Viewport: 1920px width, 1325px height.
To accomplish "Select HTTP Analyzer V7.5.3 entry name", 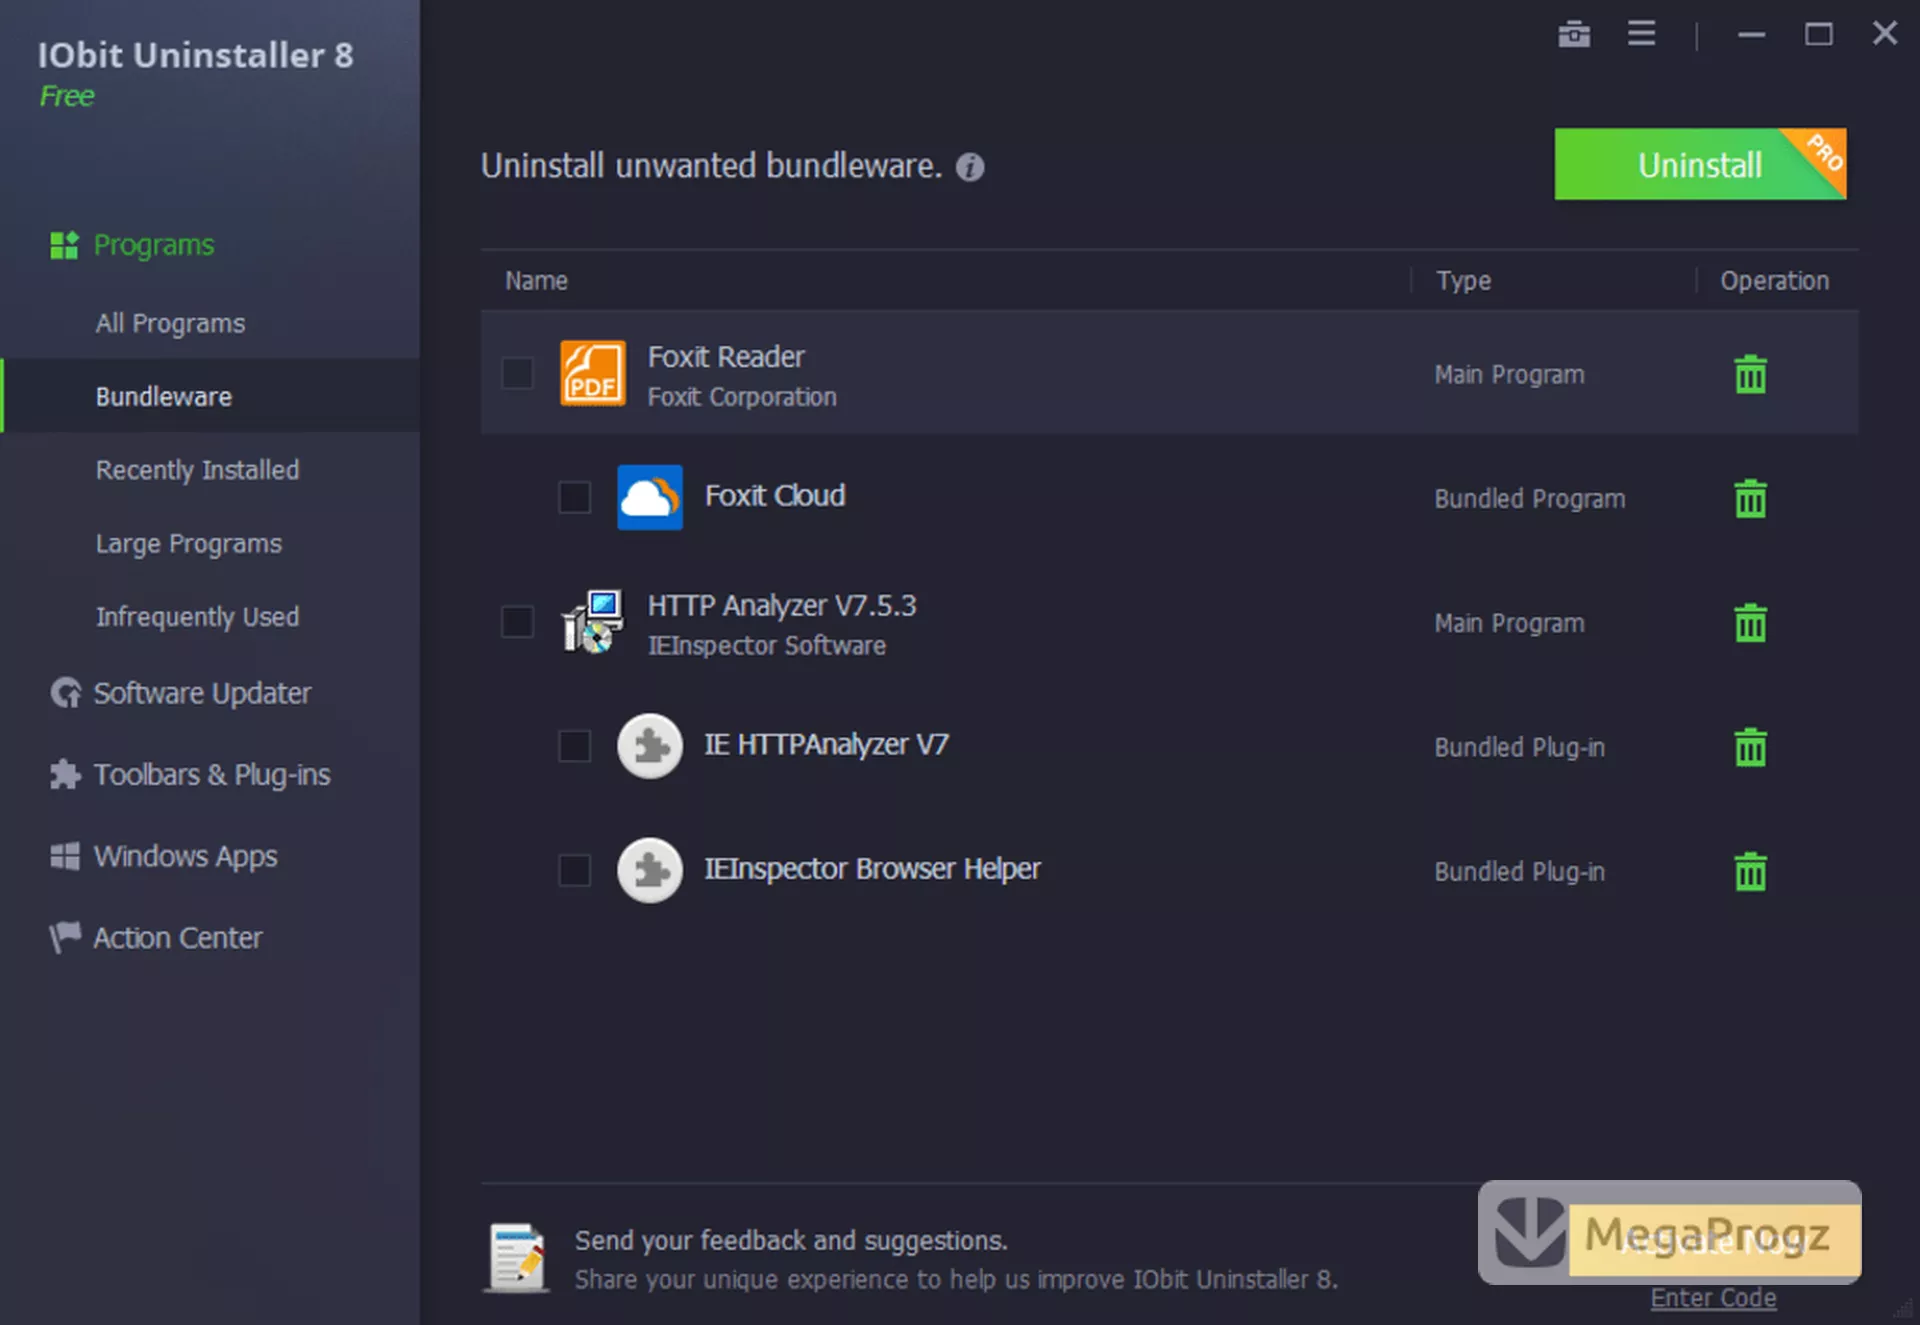I will (782, 605).
